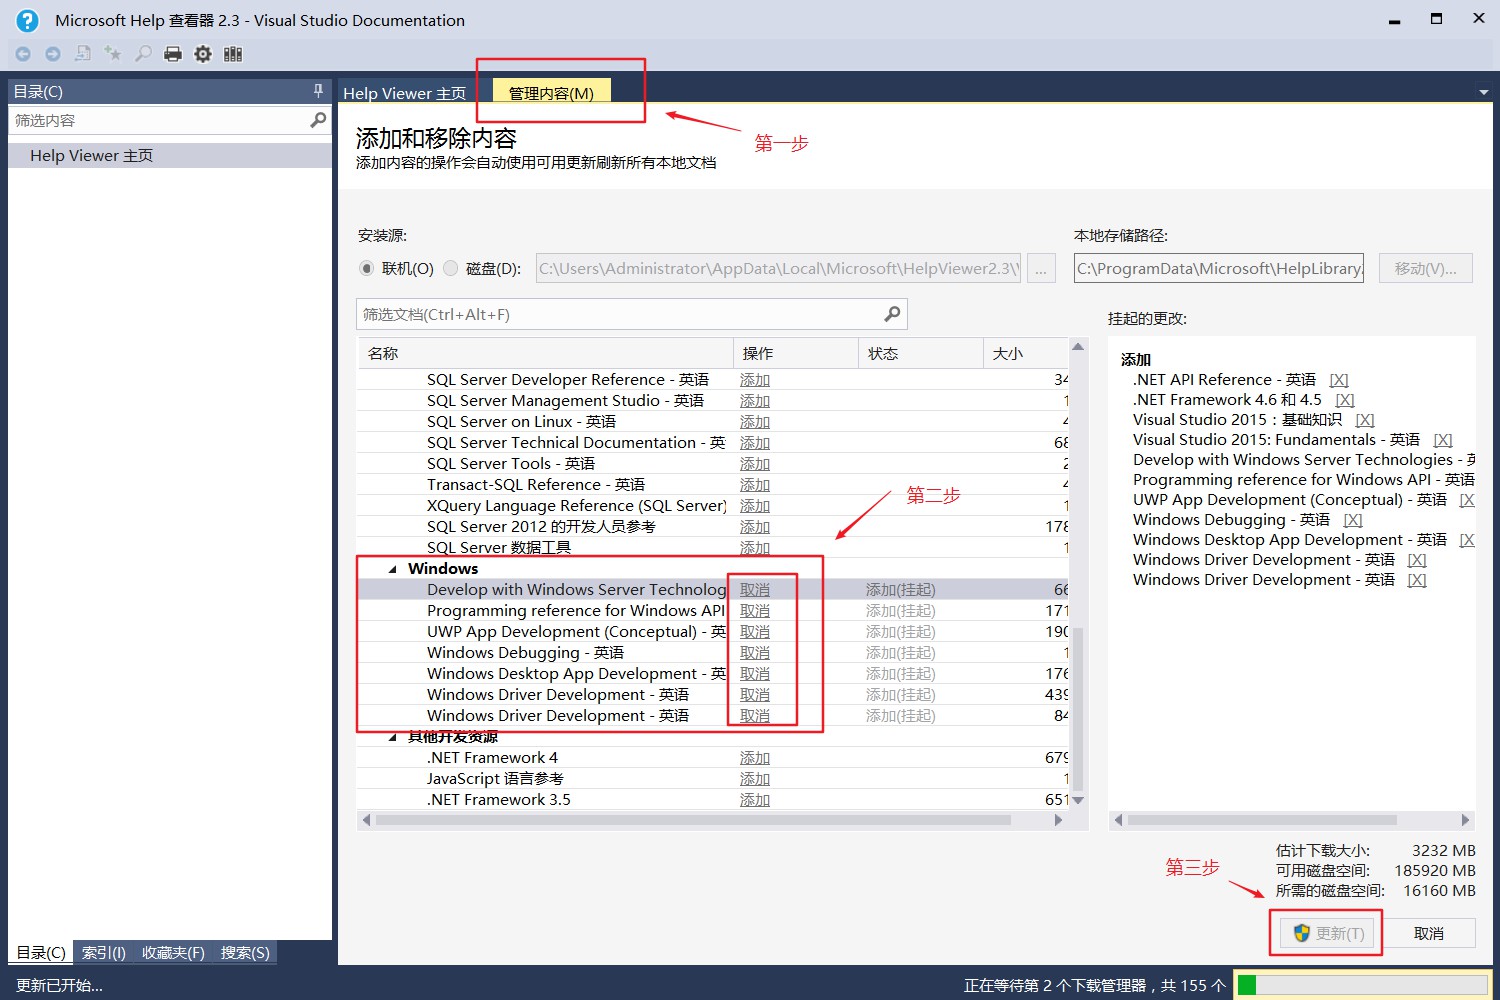Click the 更新(T) button
Image resolution: width=1500 pixels, height=1000 pixels.
point(1326,932)
